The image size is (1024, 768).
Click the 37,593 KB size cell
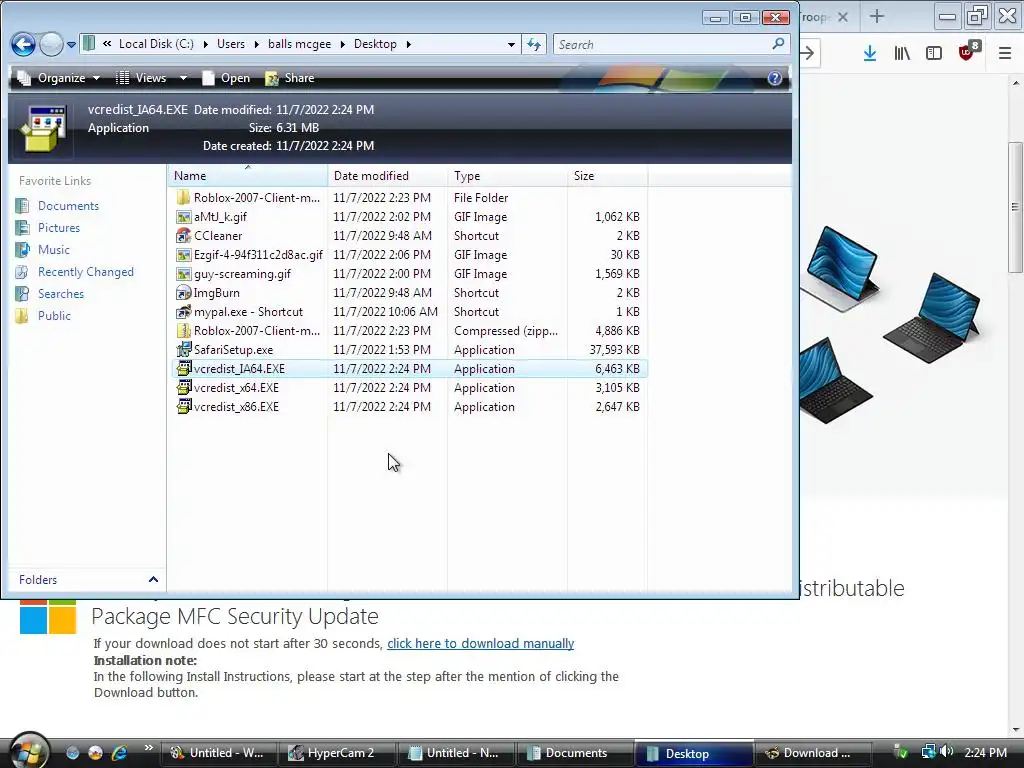click(614, 349)
